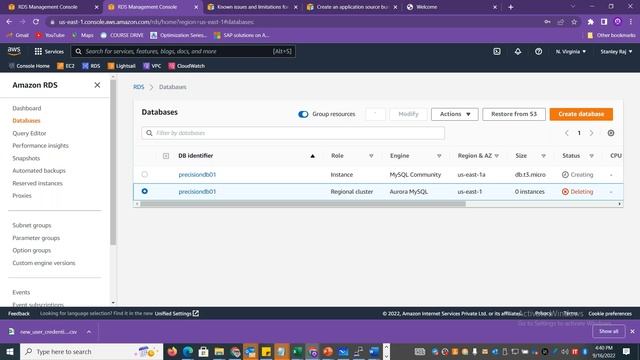Open the precisiondb01 Regional cluster link
The image size is (640, 360).
point(197,191)
